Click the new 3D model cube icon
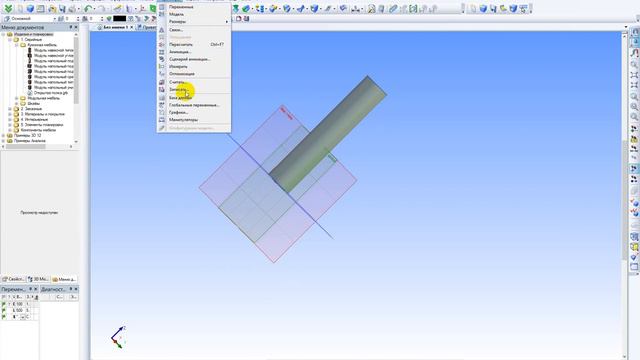640x360 pixels. [30, 8]
